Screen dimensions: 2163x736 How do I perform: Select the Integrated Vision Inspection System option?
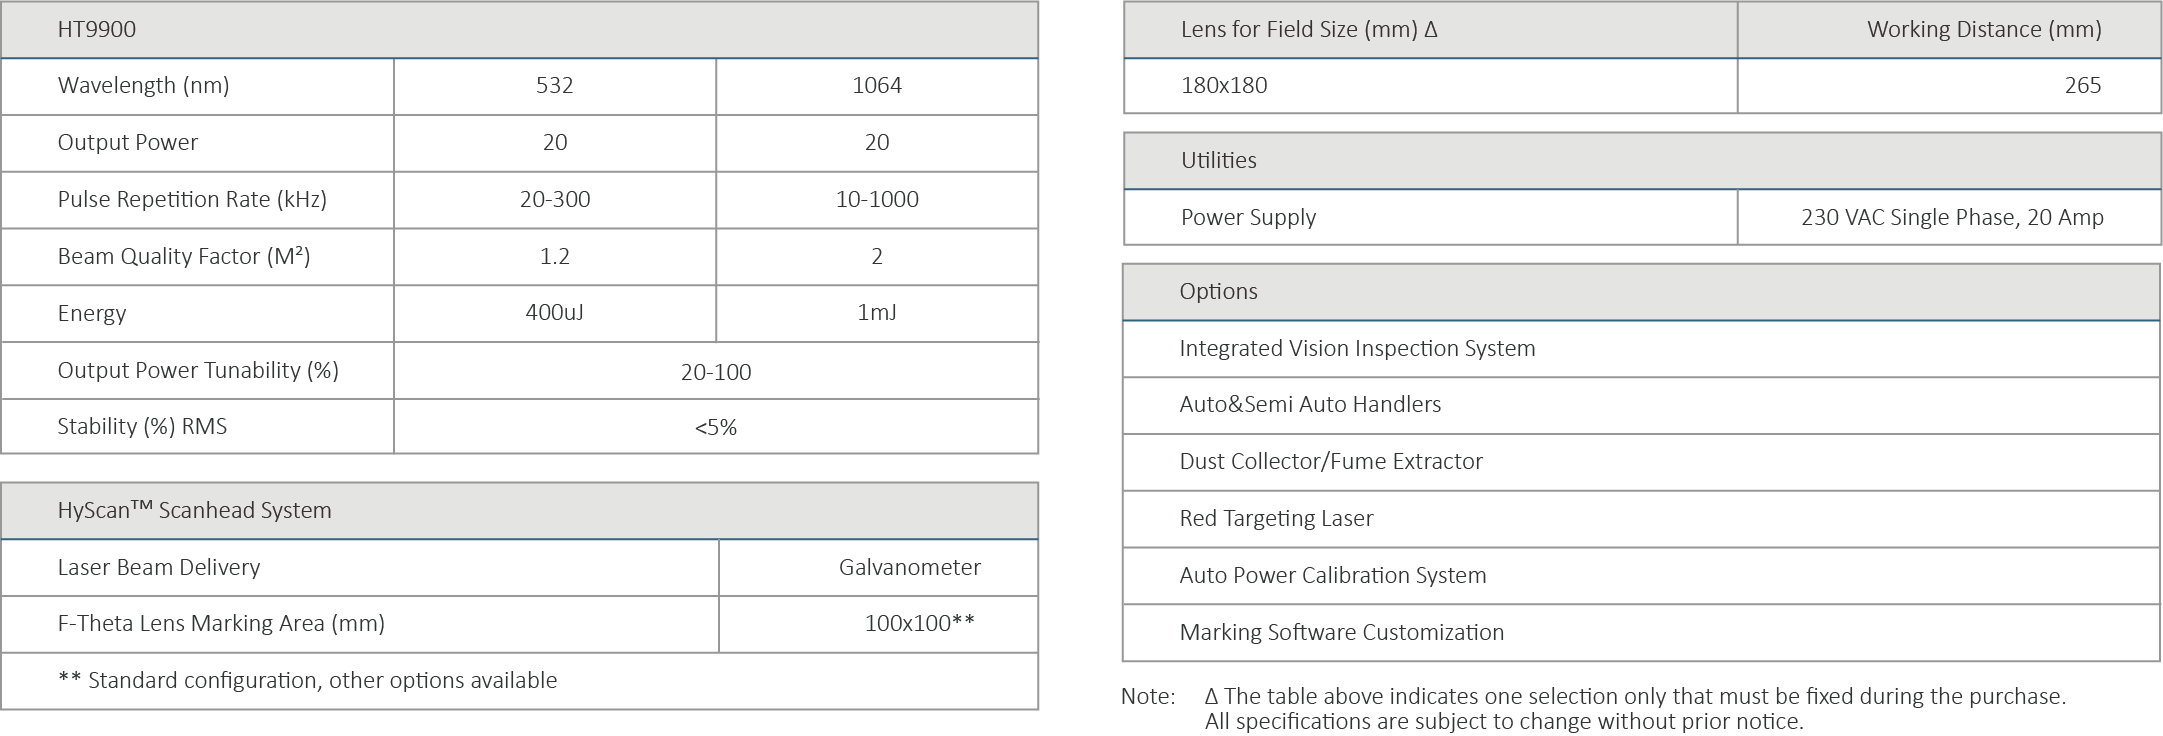(1357, 348)
